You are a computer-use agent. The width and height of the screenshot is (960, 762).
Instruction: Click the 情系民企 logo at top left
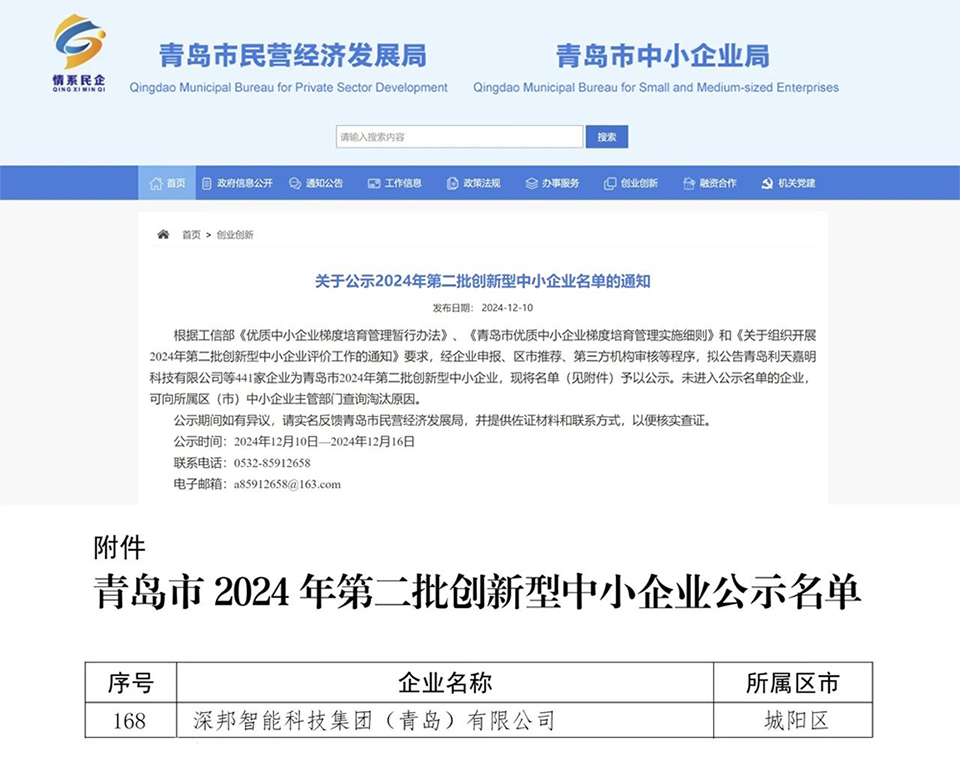[x=79, y=52]
